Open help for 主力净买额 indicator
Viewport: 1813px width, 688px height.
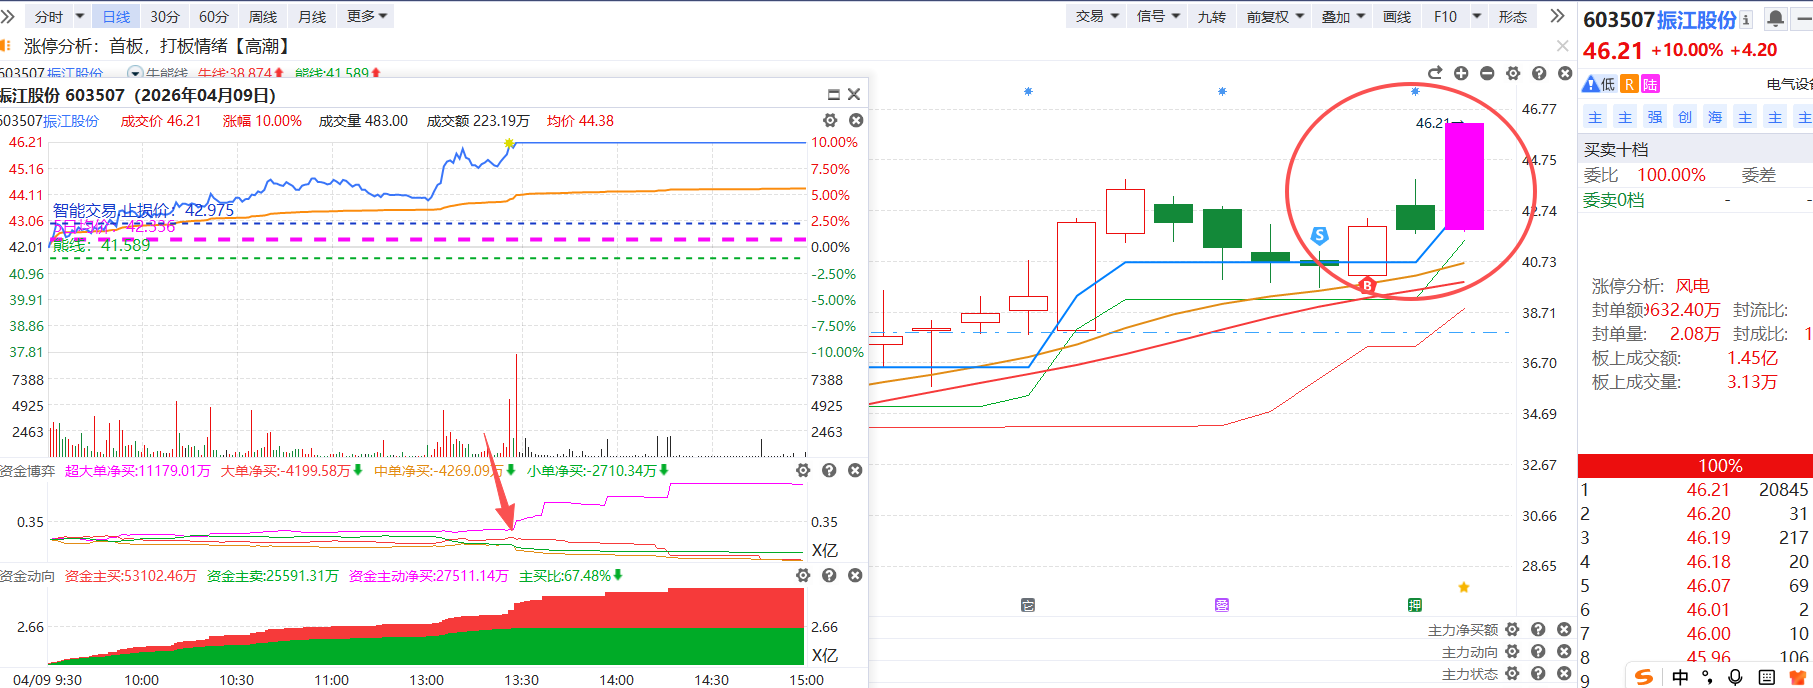point(1538,630)
